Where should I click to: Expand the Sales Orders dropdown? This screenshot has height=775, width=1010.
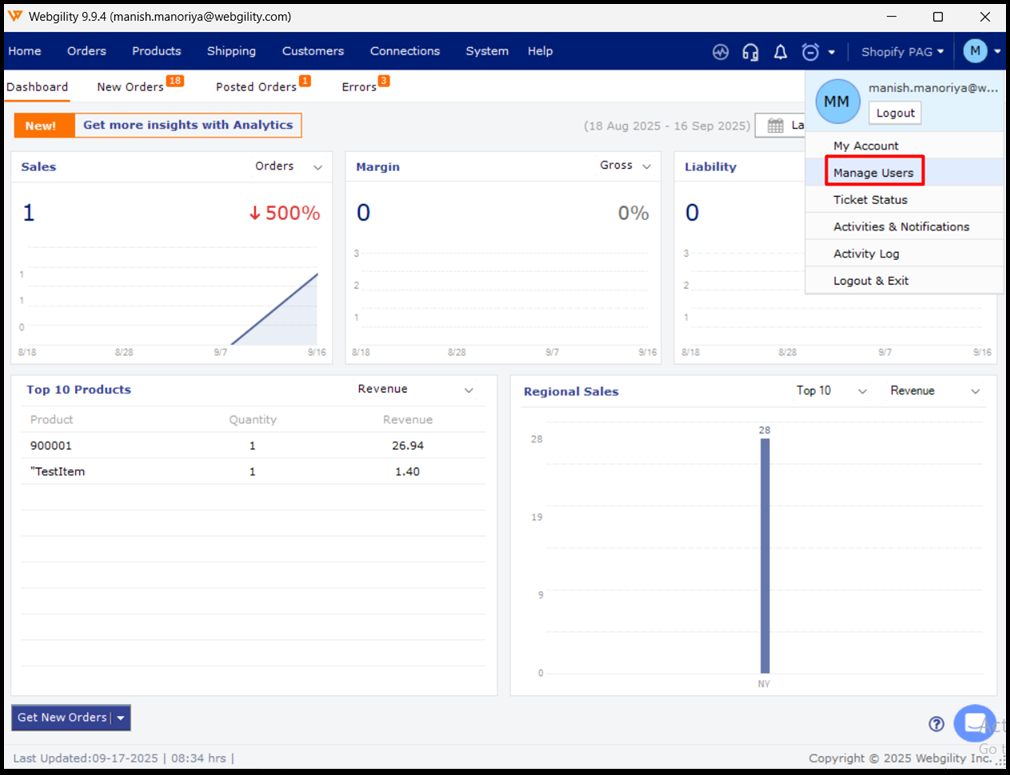(318, 167)
